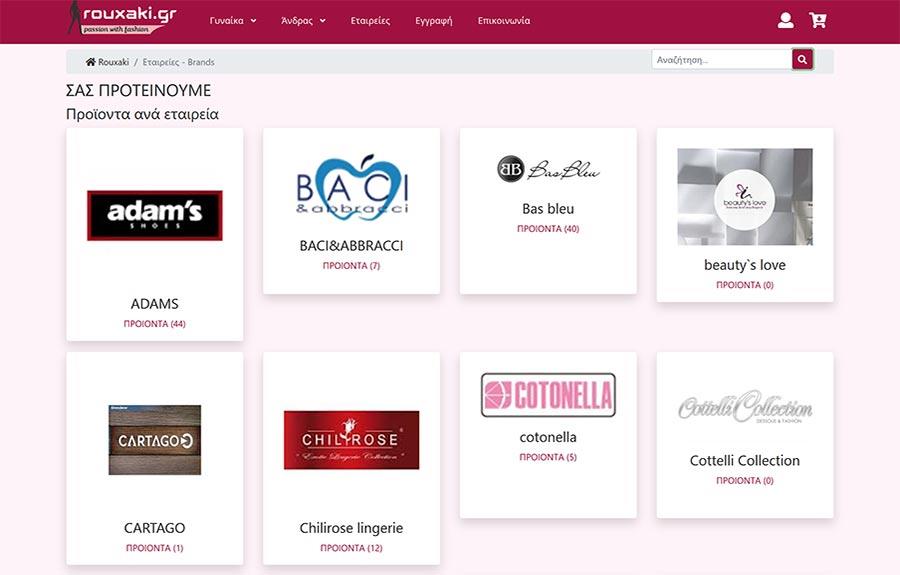Go to the Εγγραφή menu item

434,21
